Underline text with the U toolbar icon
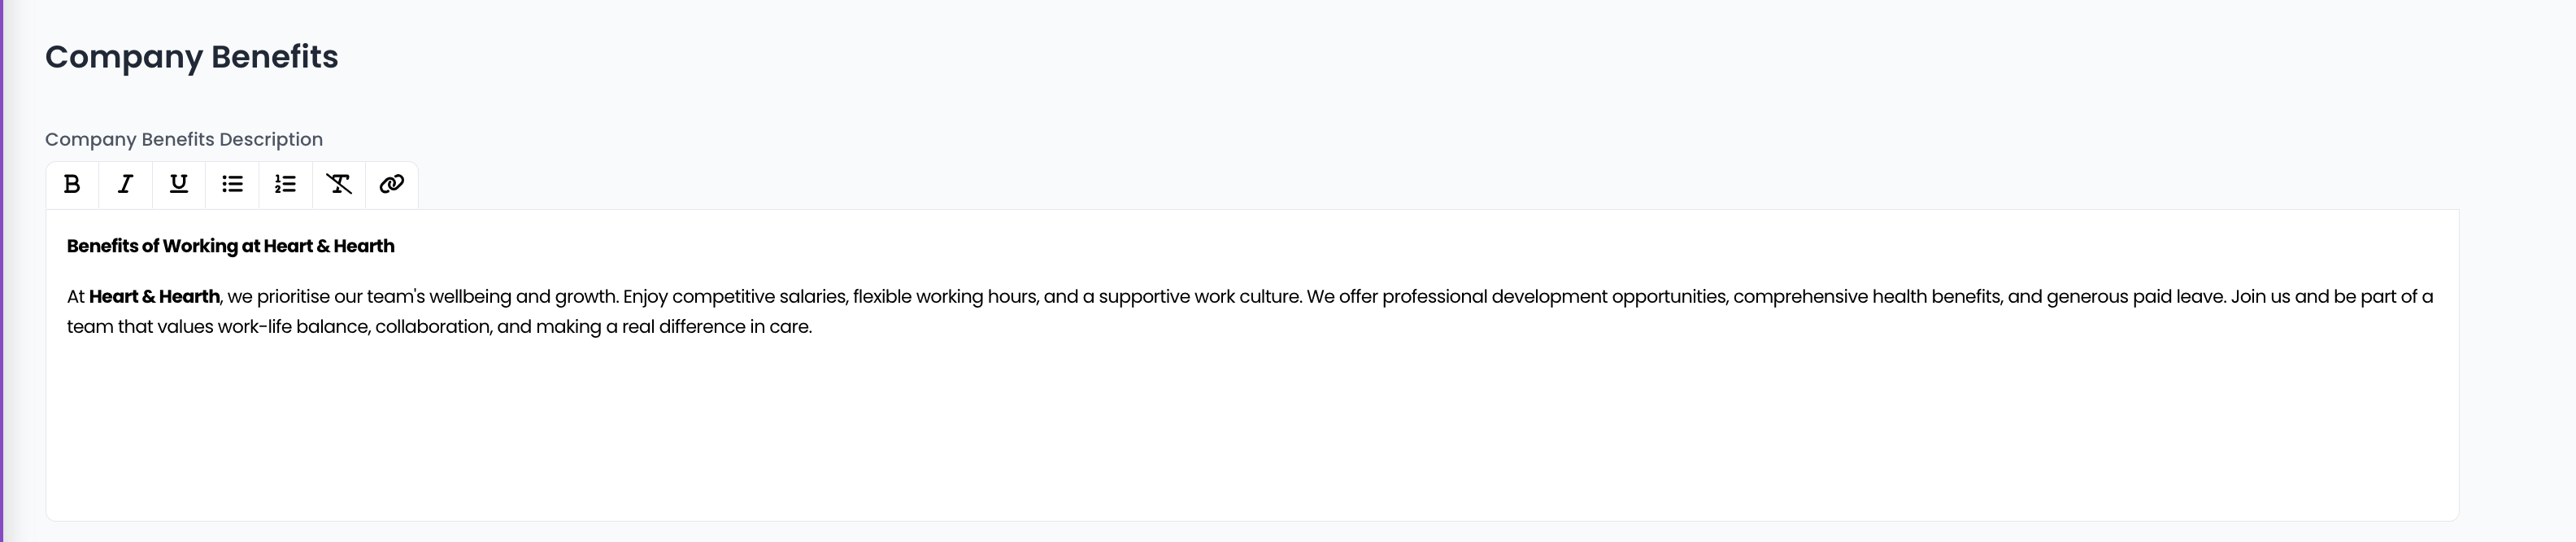Viewport: 2576px width, 542px height. point(179,184)
